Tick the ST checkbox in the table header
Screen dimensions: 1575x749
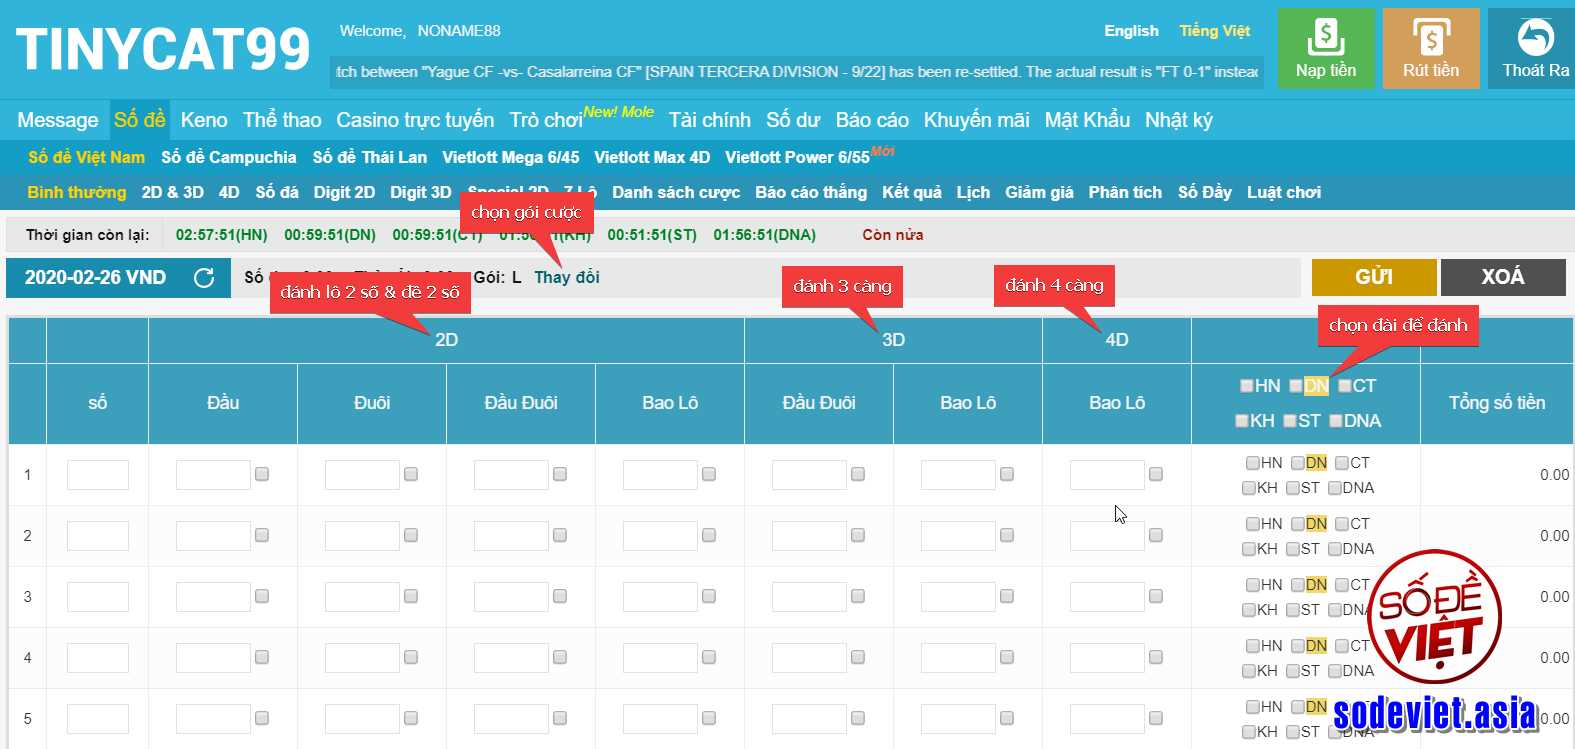click(x=1290, y=421)
